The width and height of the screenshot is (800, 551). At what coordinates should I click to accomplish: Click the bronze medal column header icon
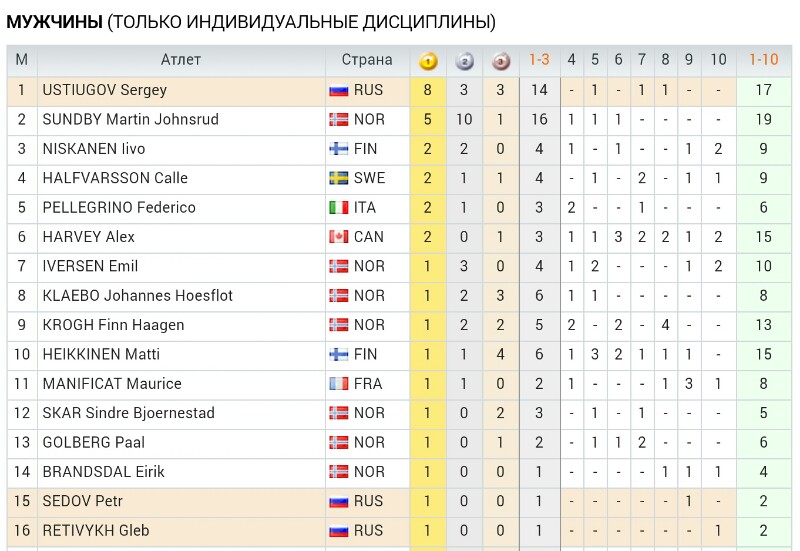[501, 61]
